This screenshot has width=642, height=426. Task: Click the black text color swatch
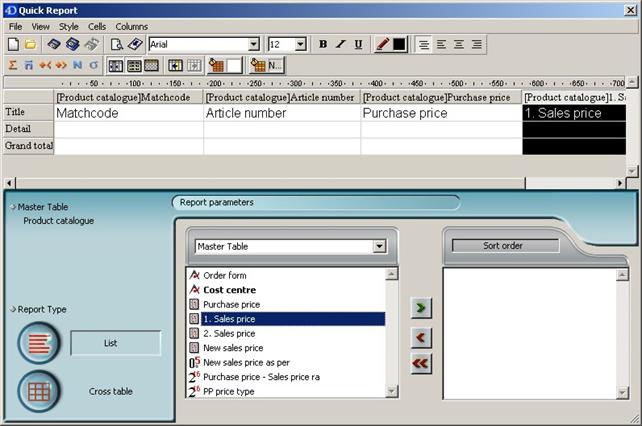tap(399, 45)
